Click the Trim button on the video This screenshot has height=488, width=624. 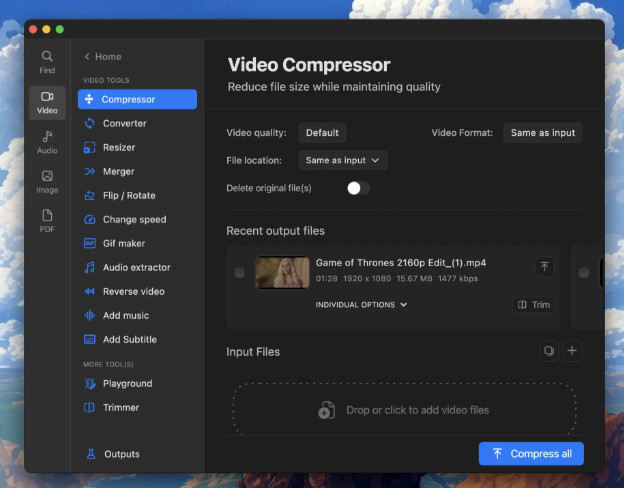[x=534, y=305]
